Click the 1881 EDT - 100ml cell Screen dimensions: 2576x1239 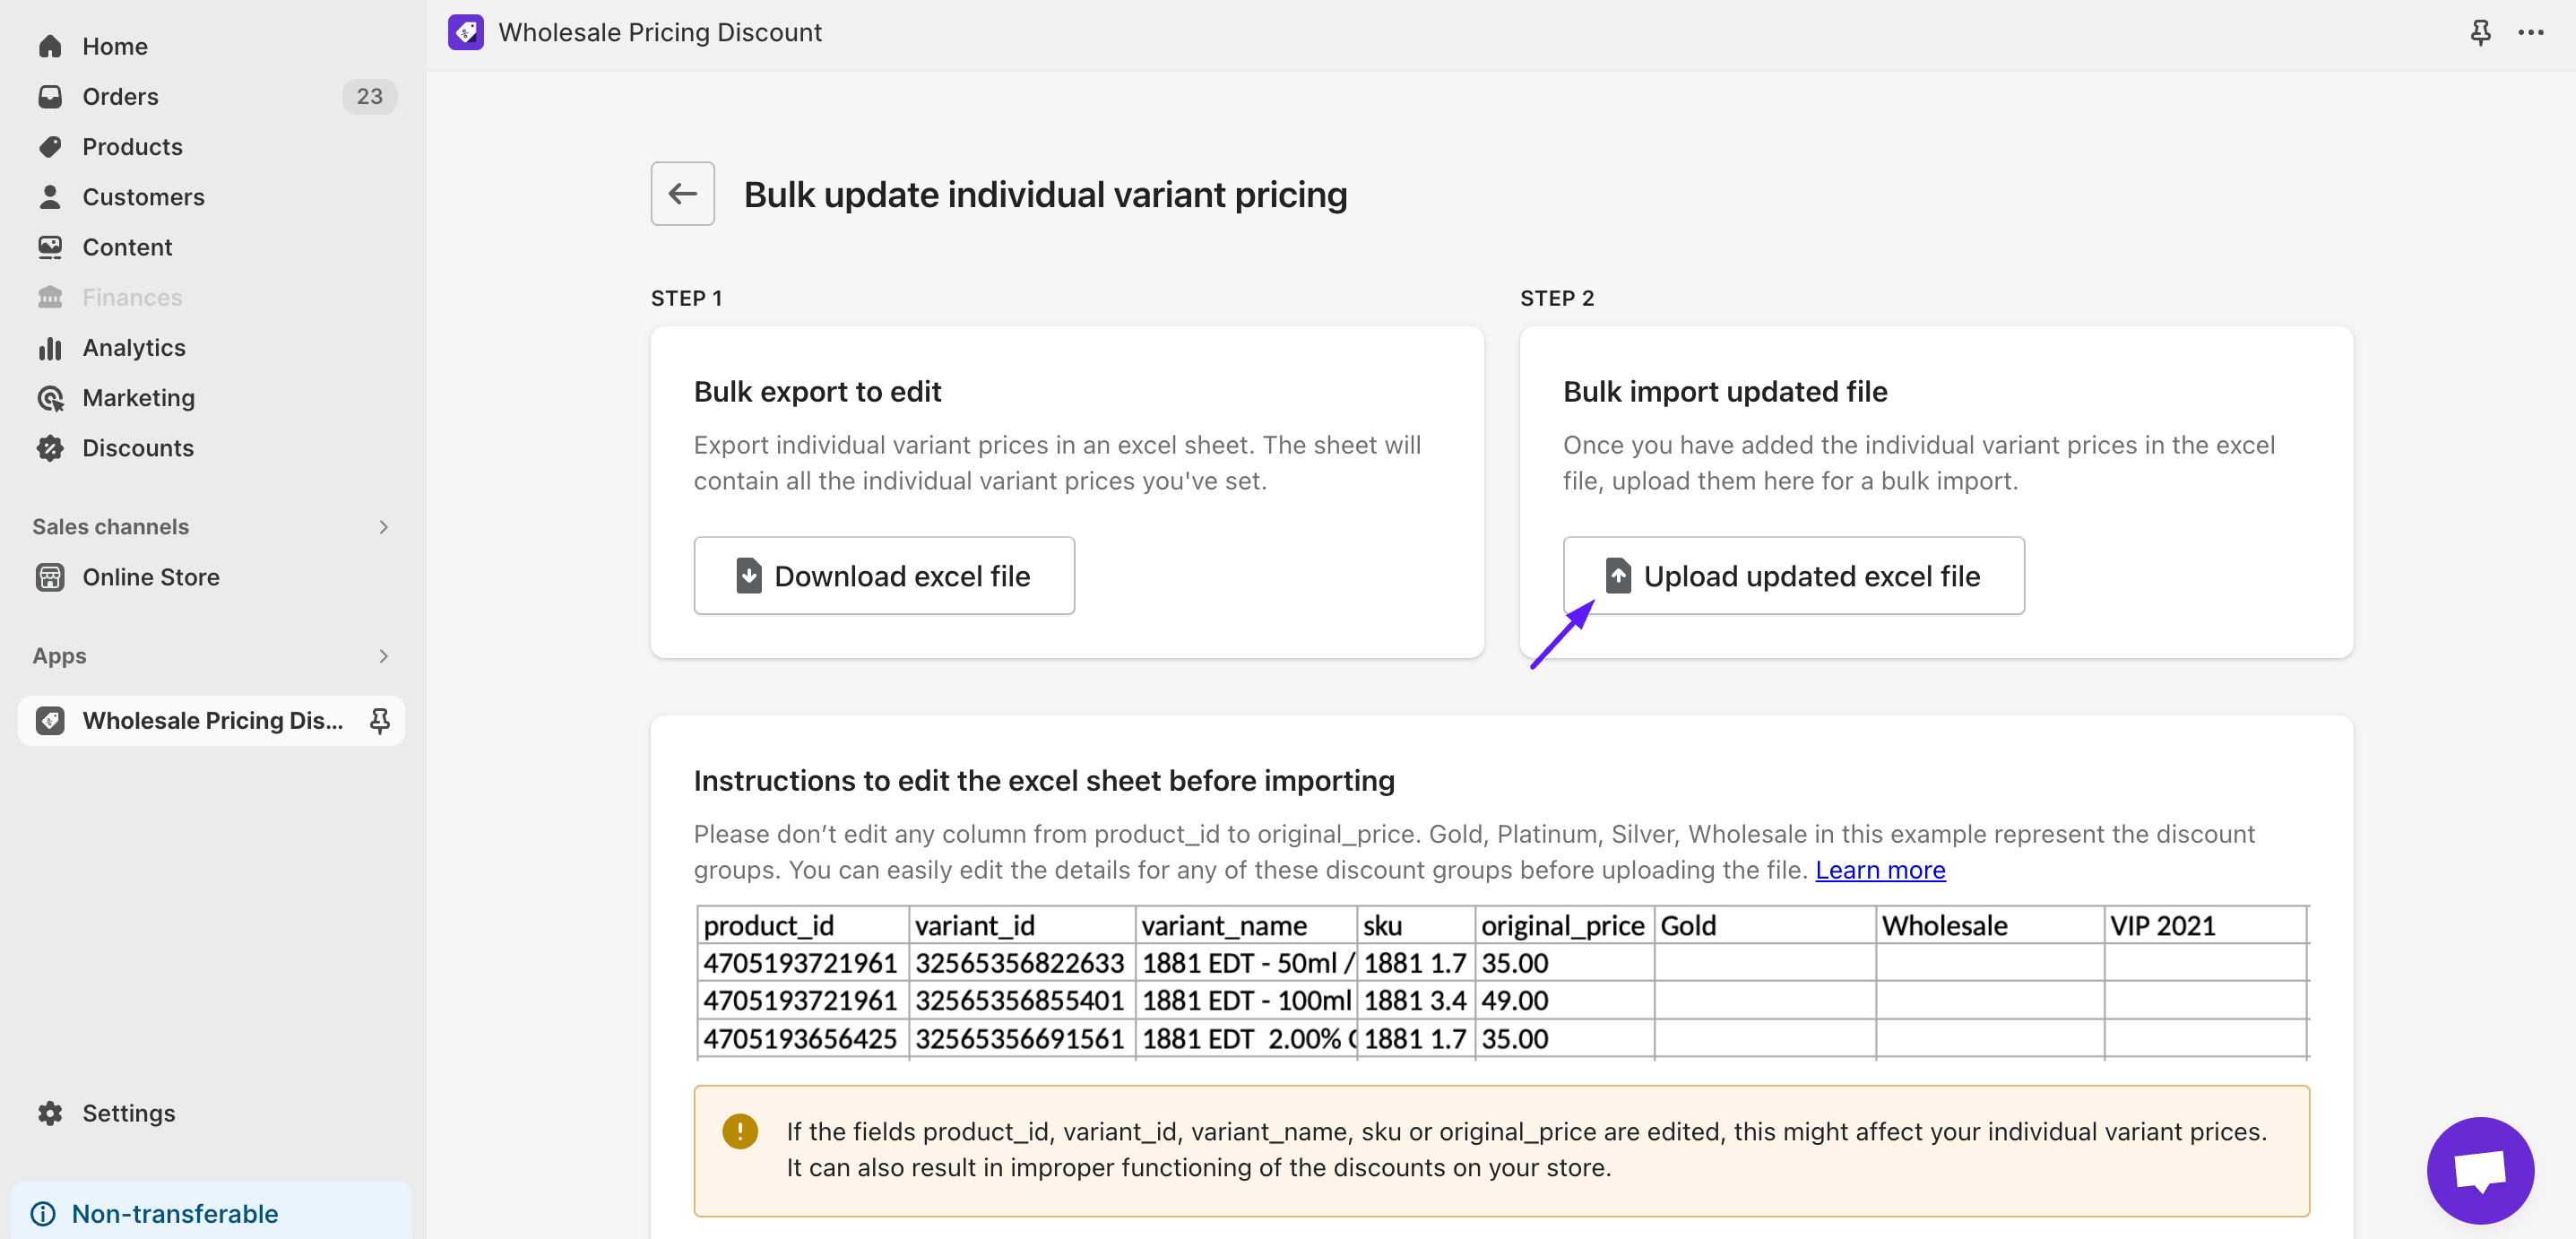point(1246,1000)
